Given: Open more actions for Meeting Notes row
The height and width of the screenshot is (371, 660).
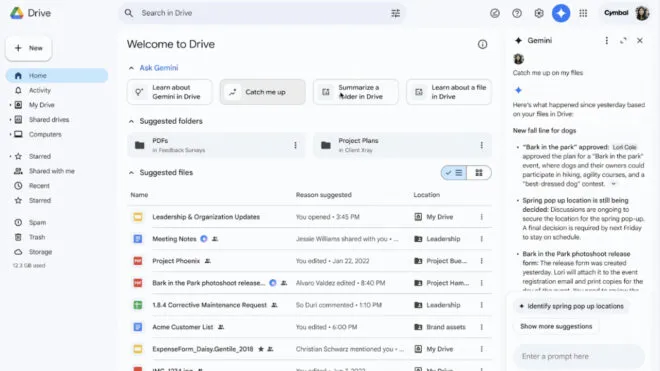Looking at the screenshot, I should pyautogui.click(x=482, y=239).
